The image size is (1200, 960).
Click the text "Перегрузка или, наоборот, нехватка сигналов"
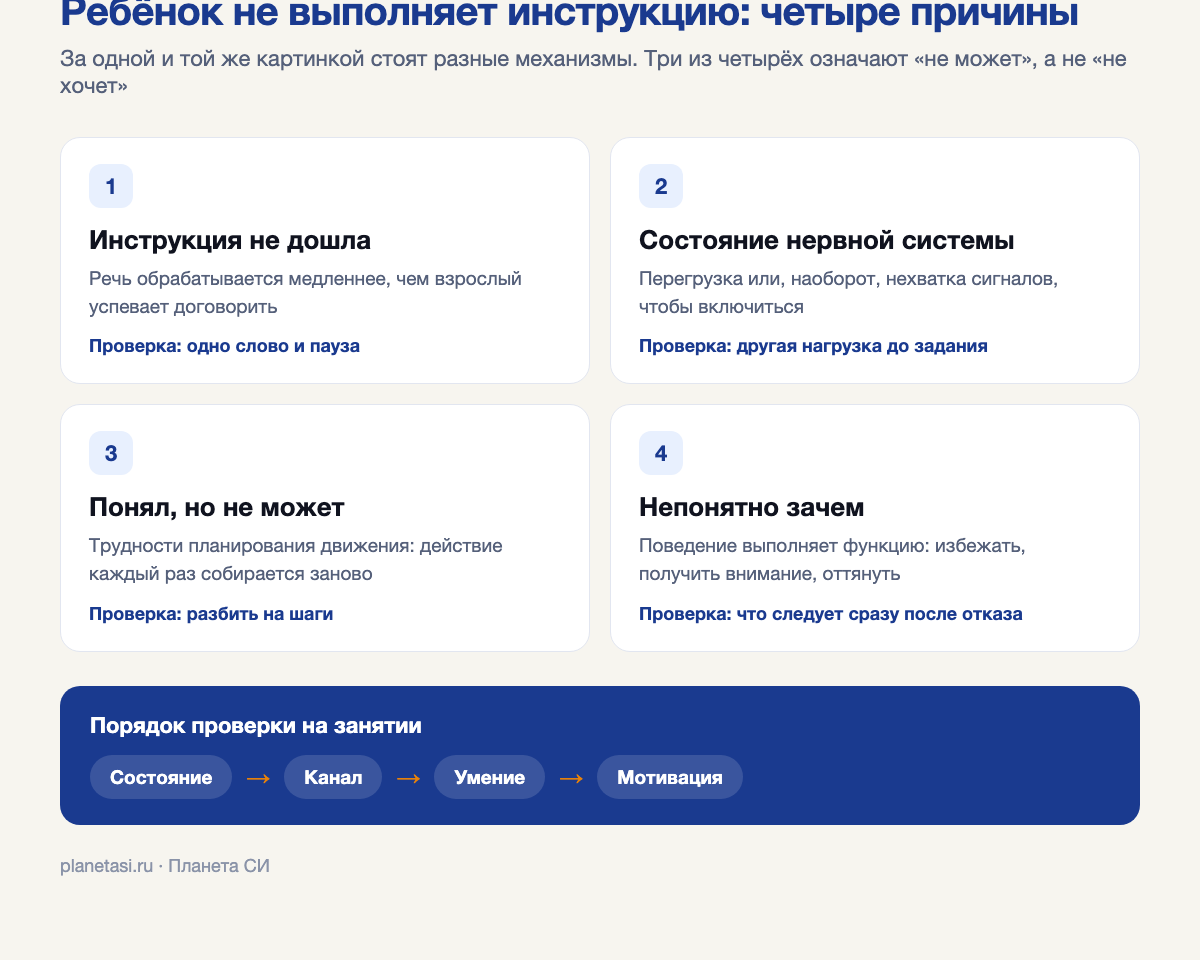coord(848,293)
